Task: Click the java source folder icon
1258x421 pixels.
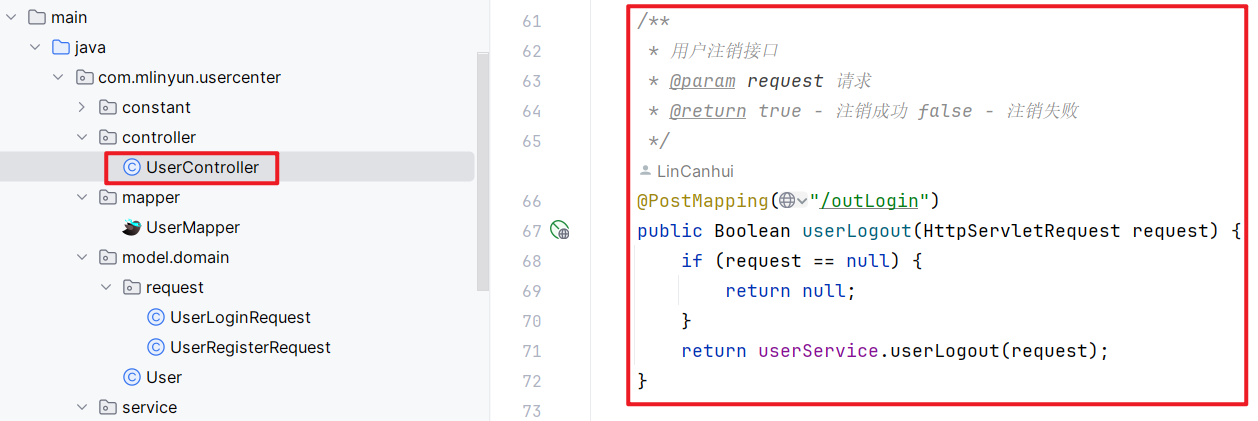Action: point(60,47)
